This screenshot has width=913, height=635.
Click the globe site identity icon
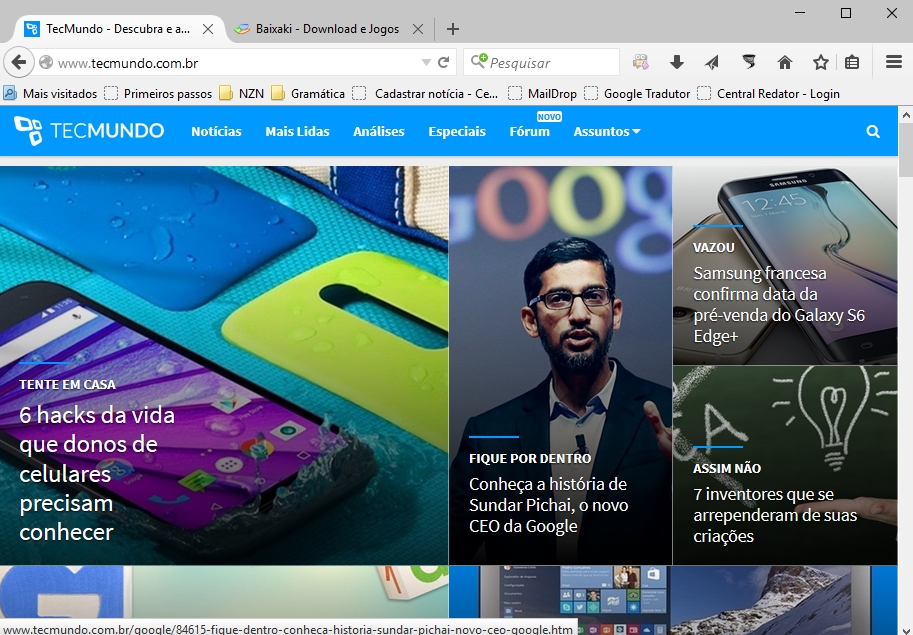pos(46,62)
